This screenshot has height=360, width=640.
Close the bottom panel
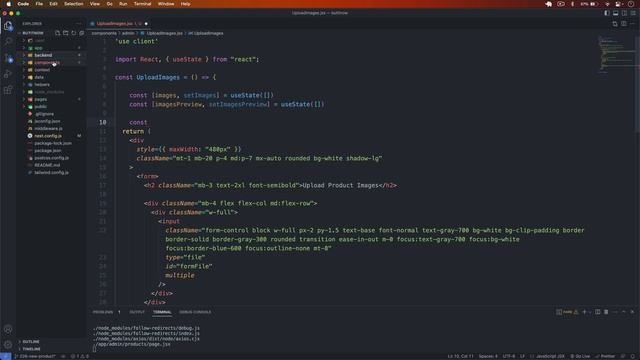pyautogui.click(x=632, y=312)
